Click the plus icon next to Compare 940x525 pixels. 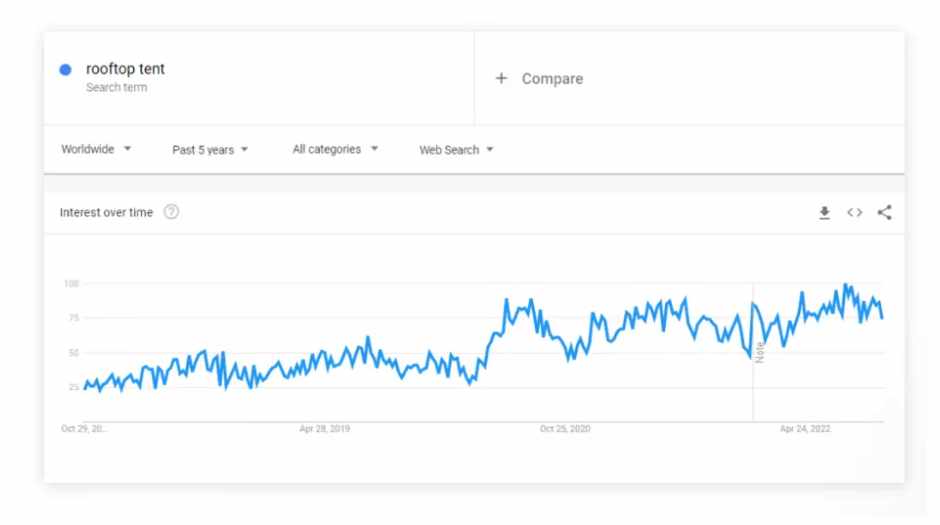pyautogui.click(x=501, y=78)
